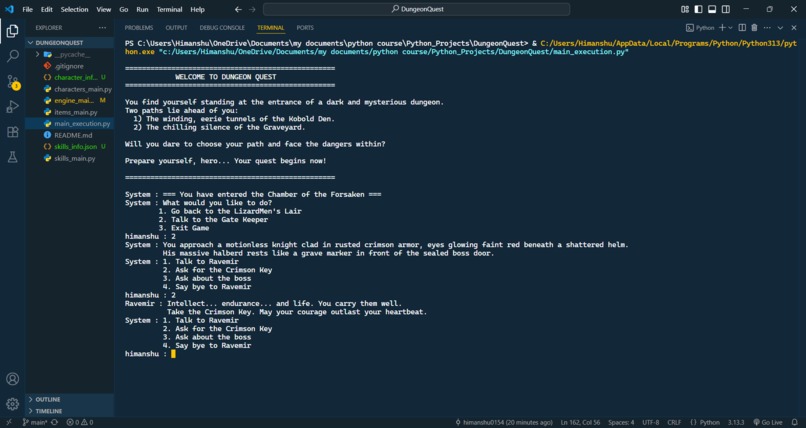The height and width of the screenshot is (428, 806).
Task: Open the View menu
Action: [103, 9]
